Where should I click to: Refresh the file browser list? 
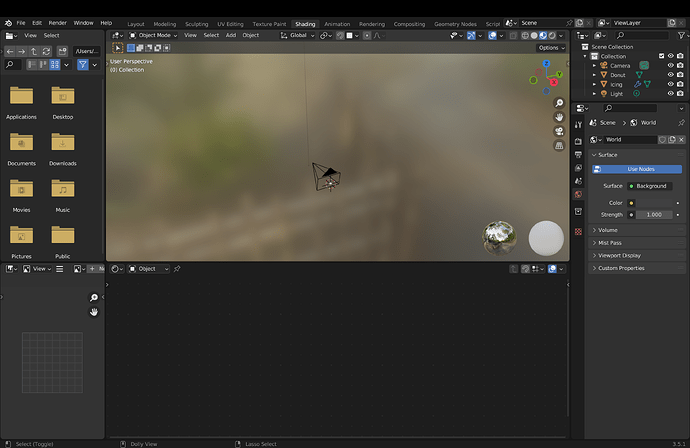click(x=46, y=51)
